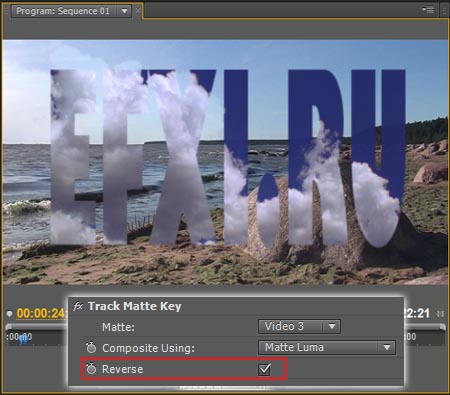Click the Composite Using: label
450x395 pixels.
point(148,348)
